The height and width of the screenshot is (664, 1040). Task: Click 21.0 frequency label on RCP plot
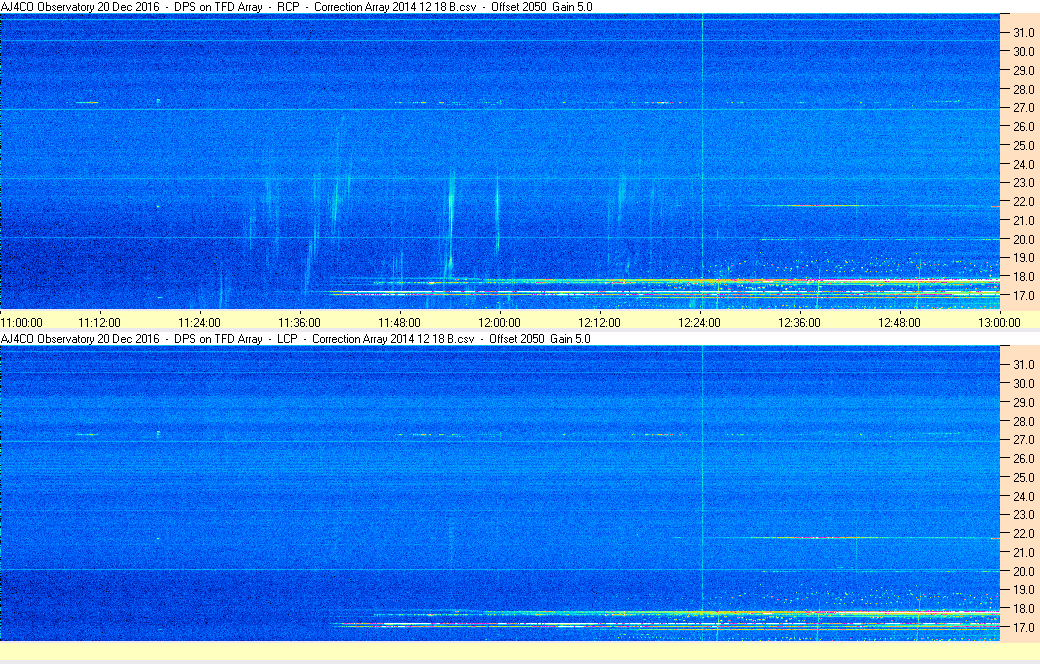pos(1023,220)
